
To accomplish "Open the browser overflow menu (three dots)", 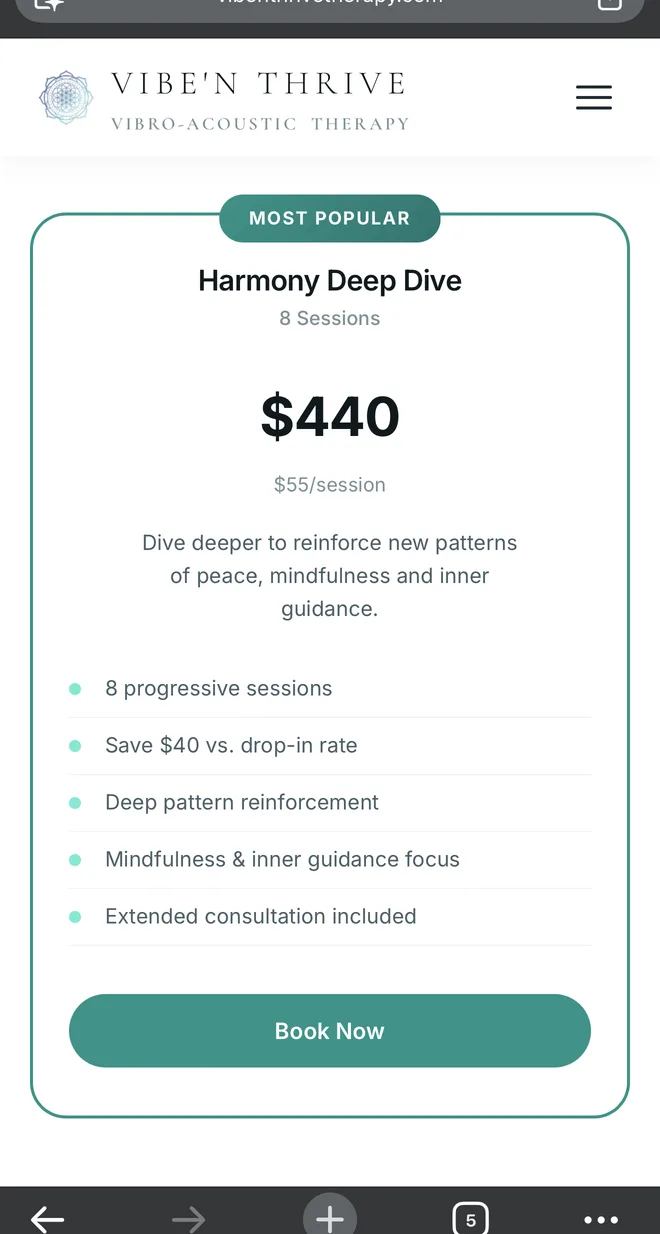I will tap(601, 1218).
